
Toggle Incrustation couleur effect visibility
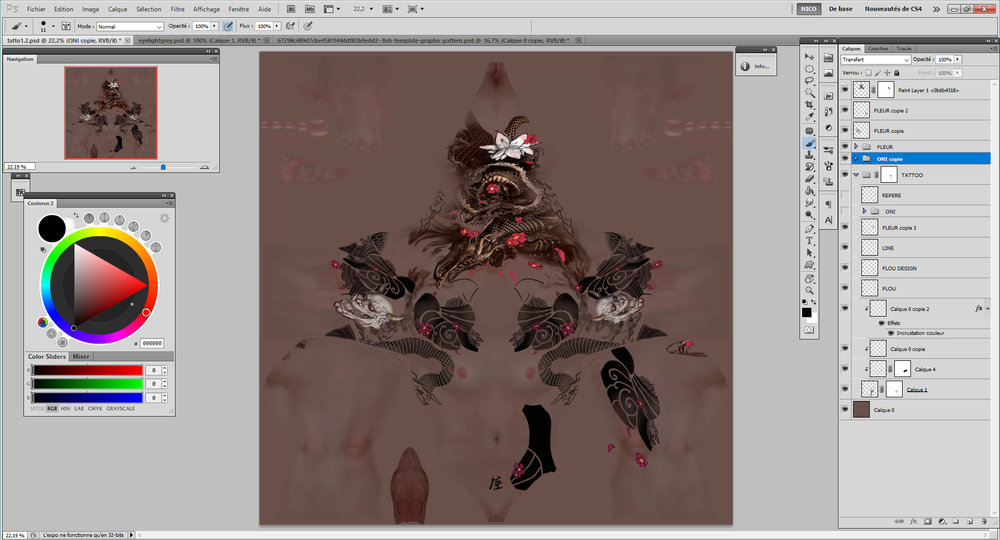[891, 333]
